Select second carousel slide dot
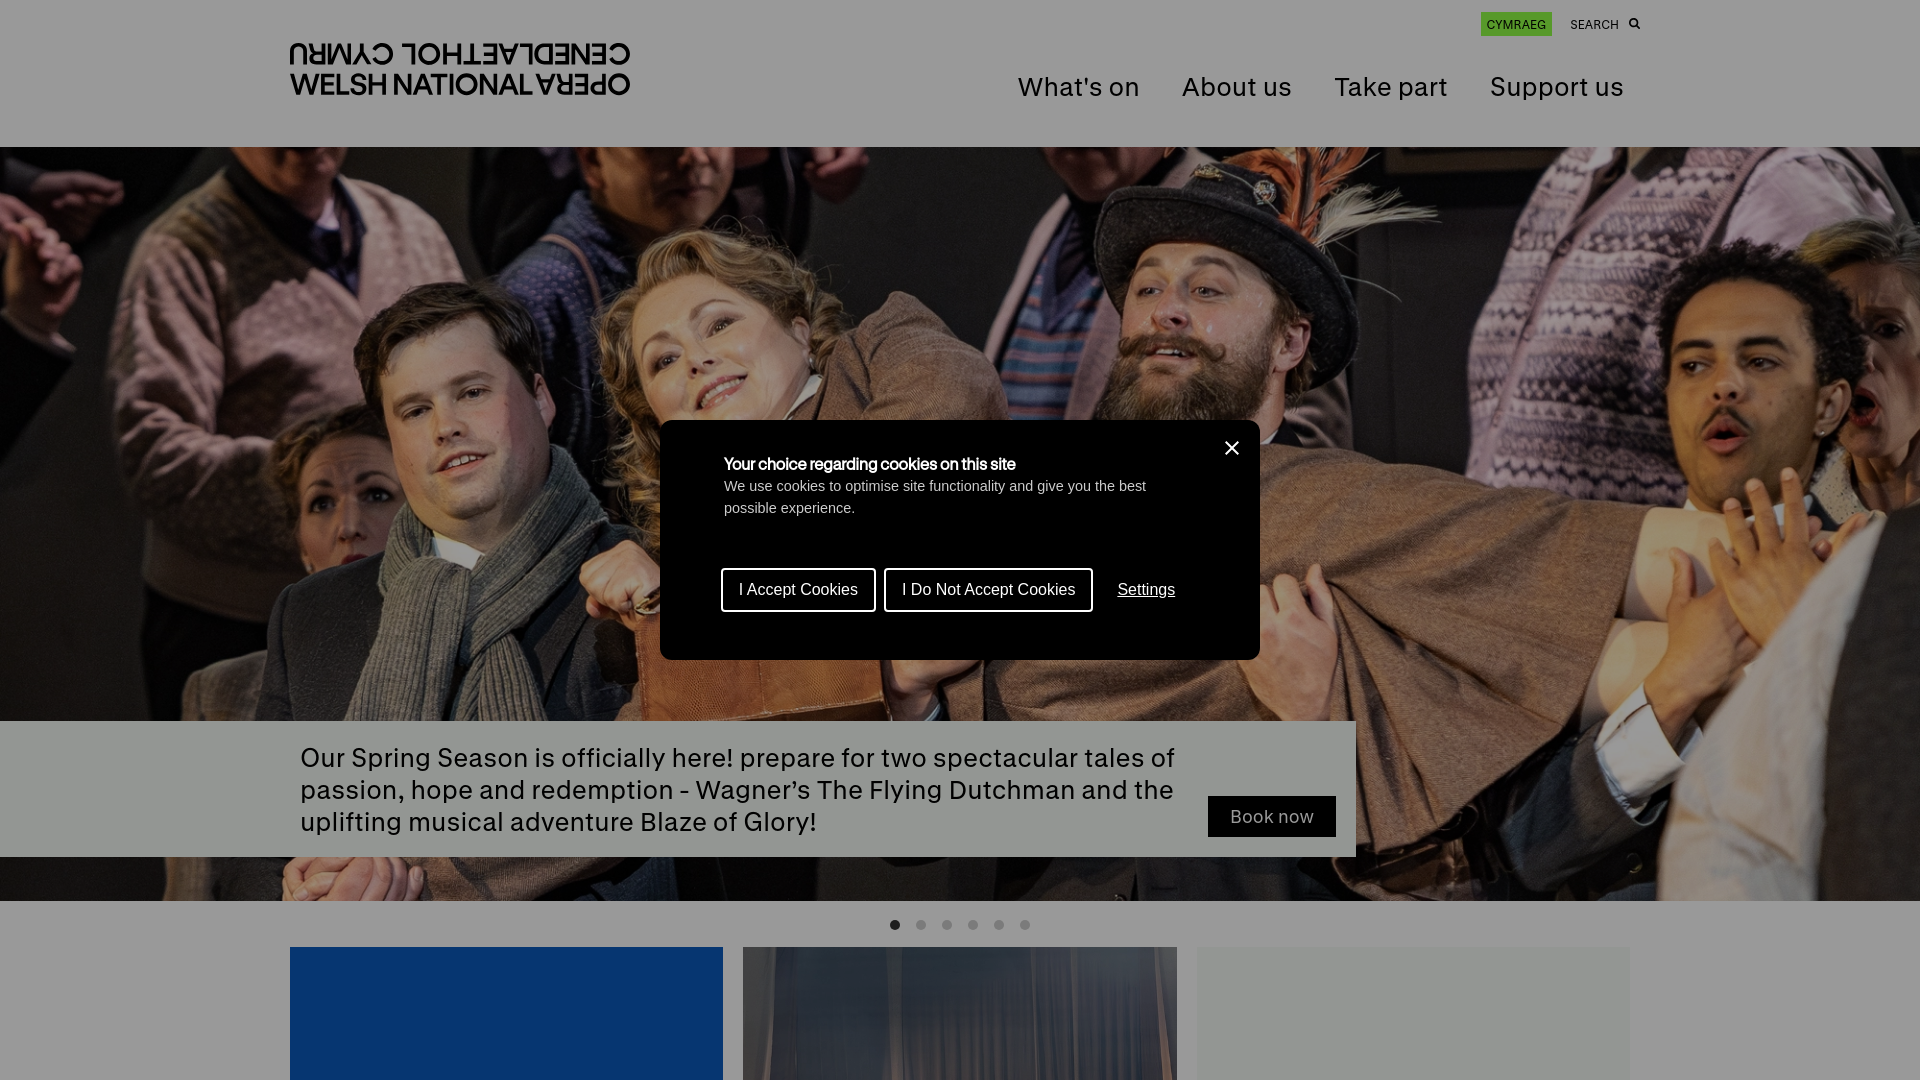The width and height of the screenshot is (1920, 1080). tap(921, 925)
